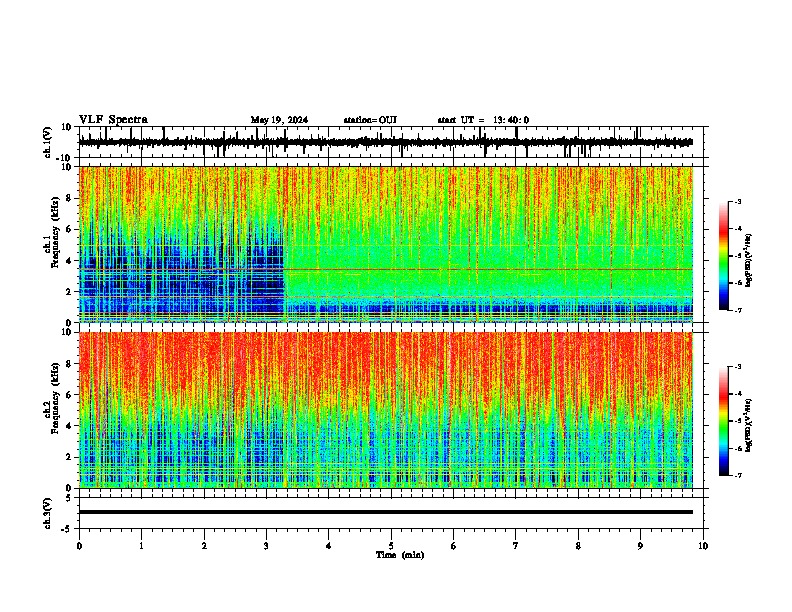Click the Time axis tick label 9

tap(640, 546)
